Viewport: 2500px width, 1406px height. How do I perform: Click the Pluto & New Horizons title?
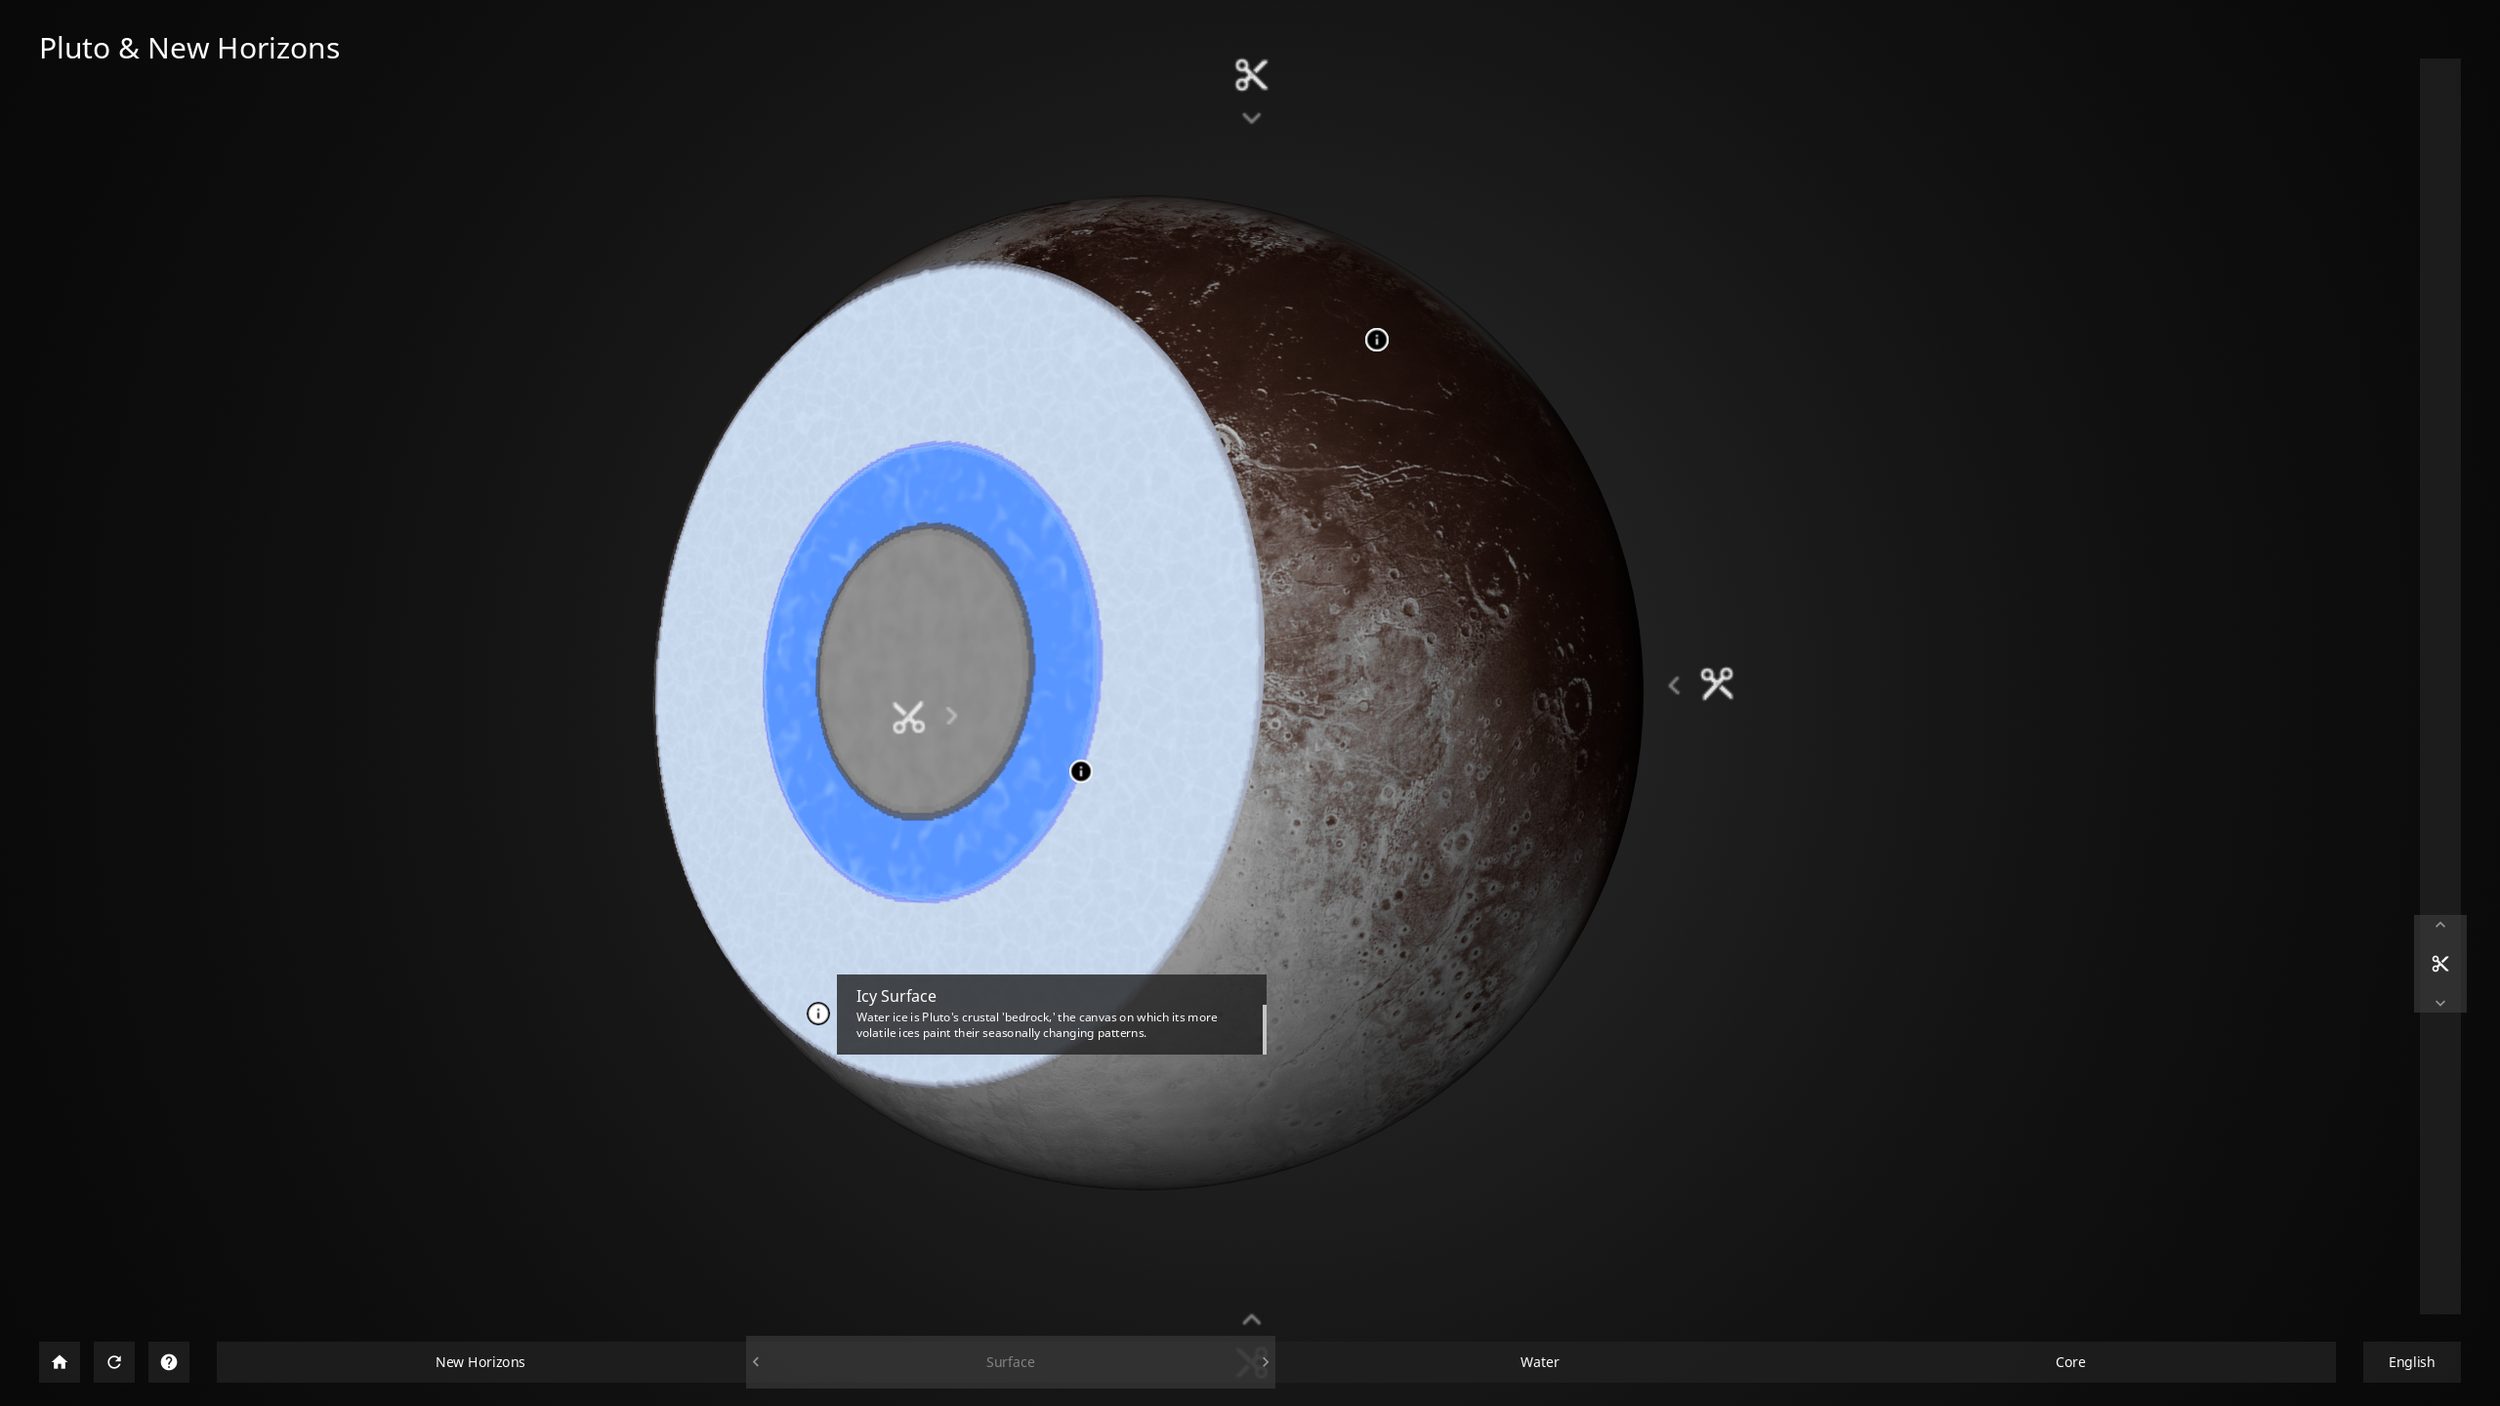(x=189, y=48)
